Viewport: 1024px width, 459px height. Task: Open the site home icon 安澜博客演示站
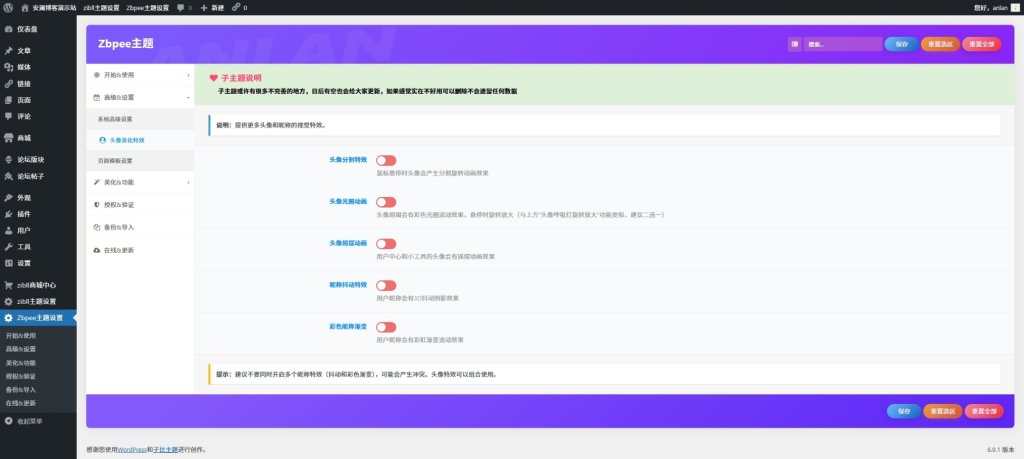24,8
